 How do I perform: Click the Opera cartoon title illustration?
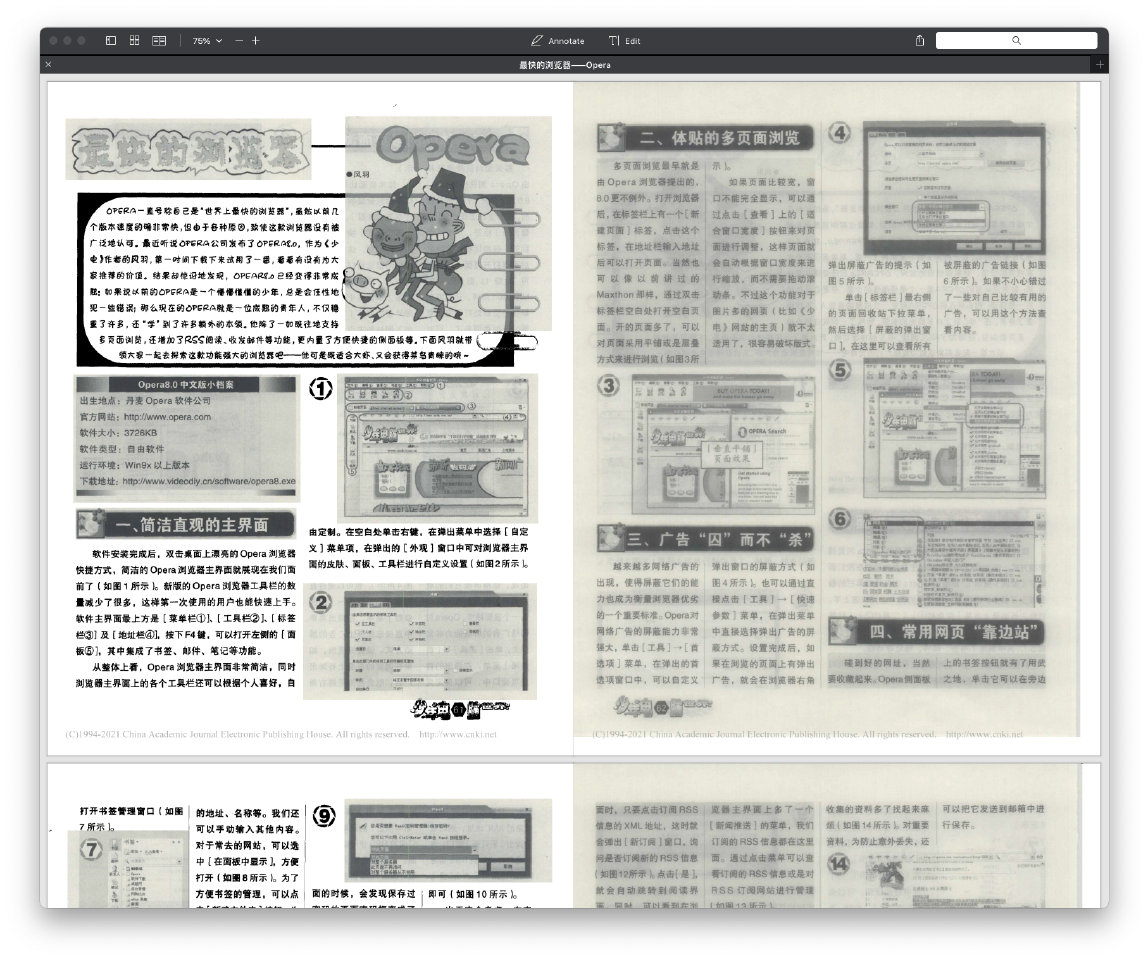[447, 225]
